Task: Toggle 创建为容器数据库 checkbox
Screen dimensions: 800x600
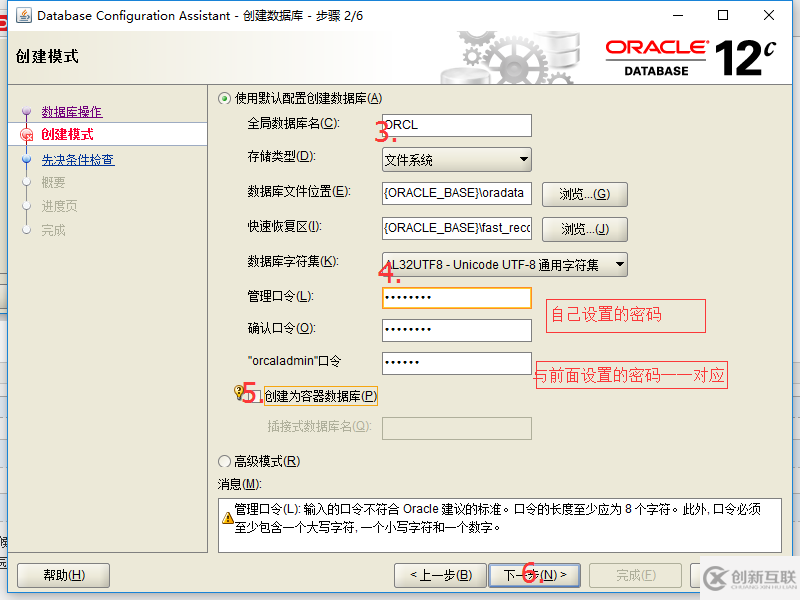Action: pos(255,395)
